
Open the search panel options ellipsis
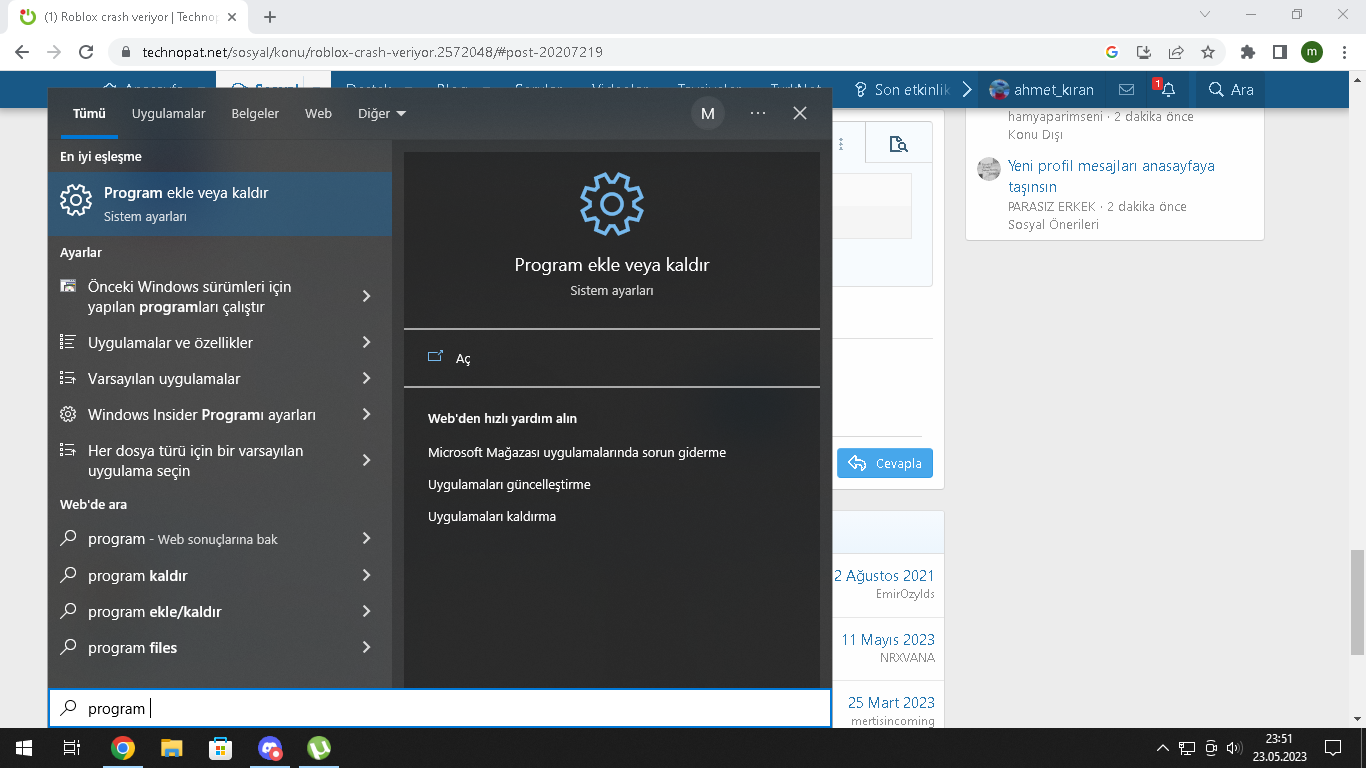tap(758, 114)
